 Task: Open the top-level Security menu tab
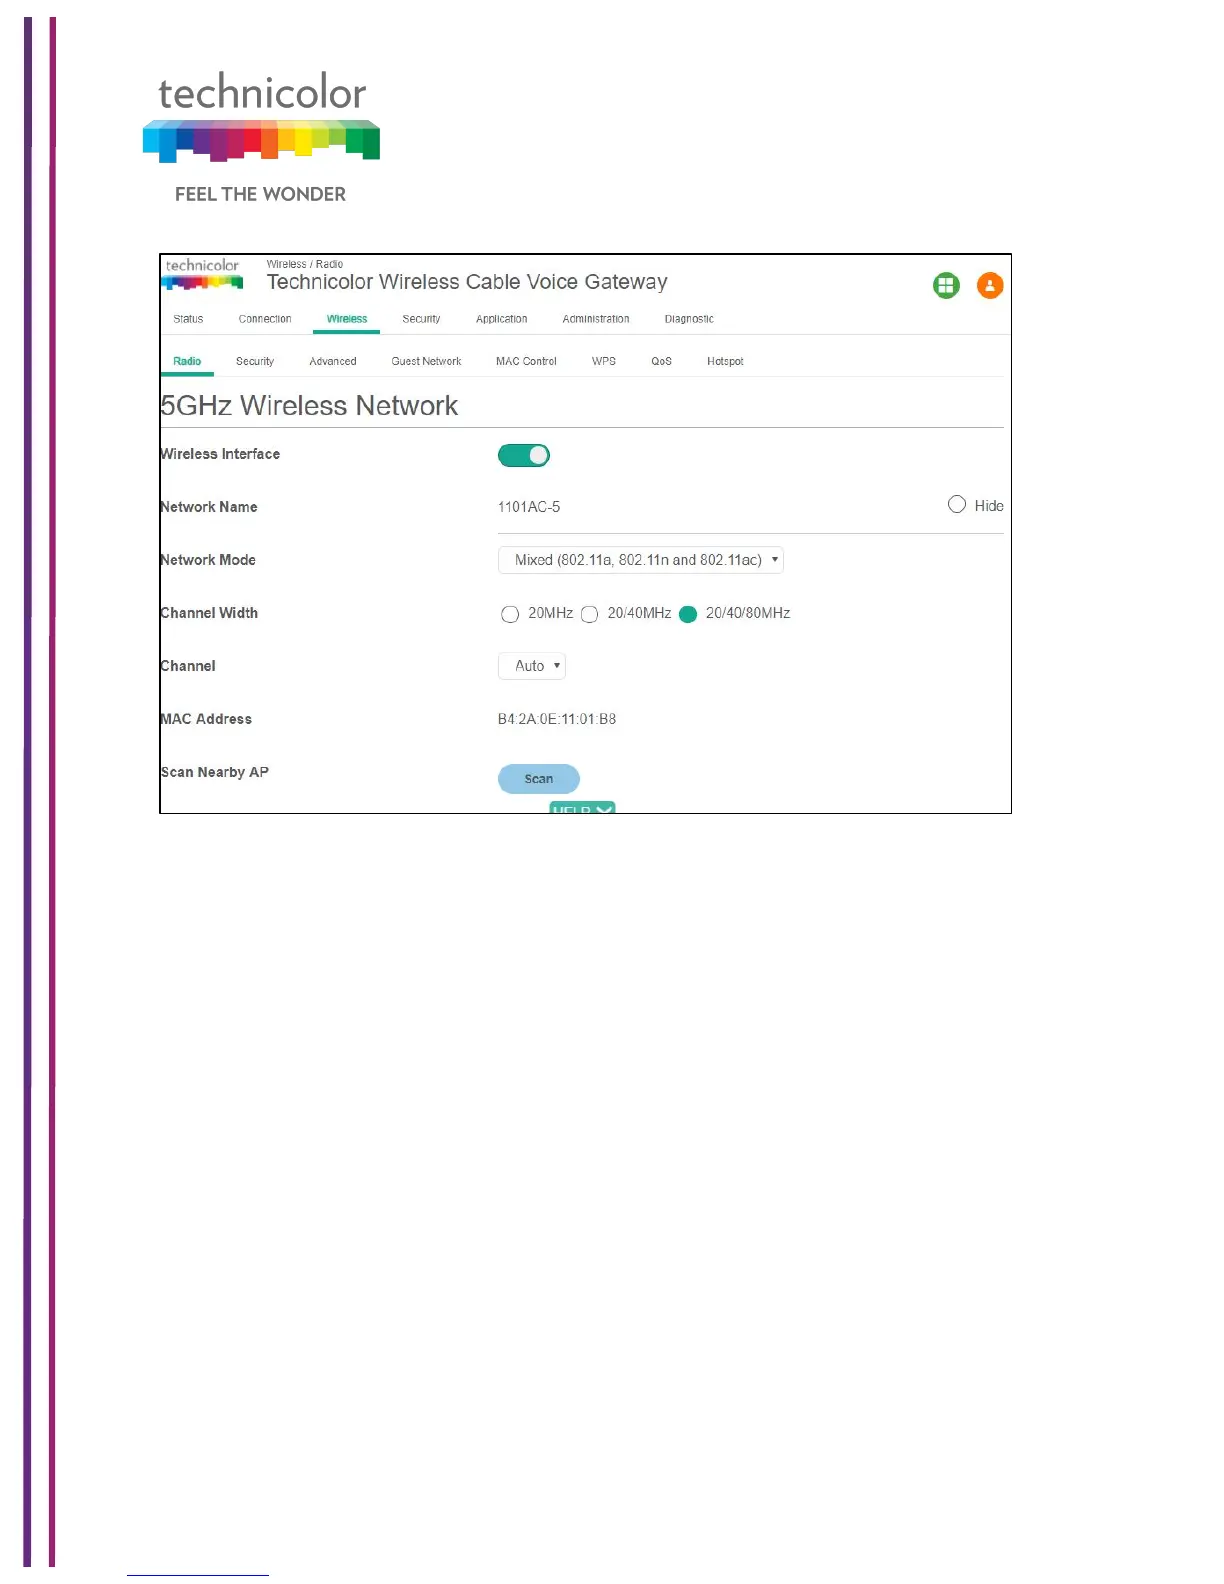421,319
